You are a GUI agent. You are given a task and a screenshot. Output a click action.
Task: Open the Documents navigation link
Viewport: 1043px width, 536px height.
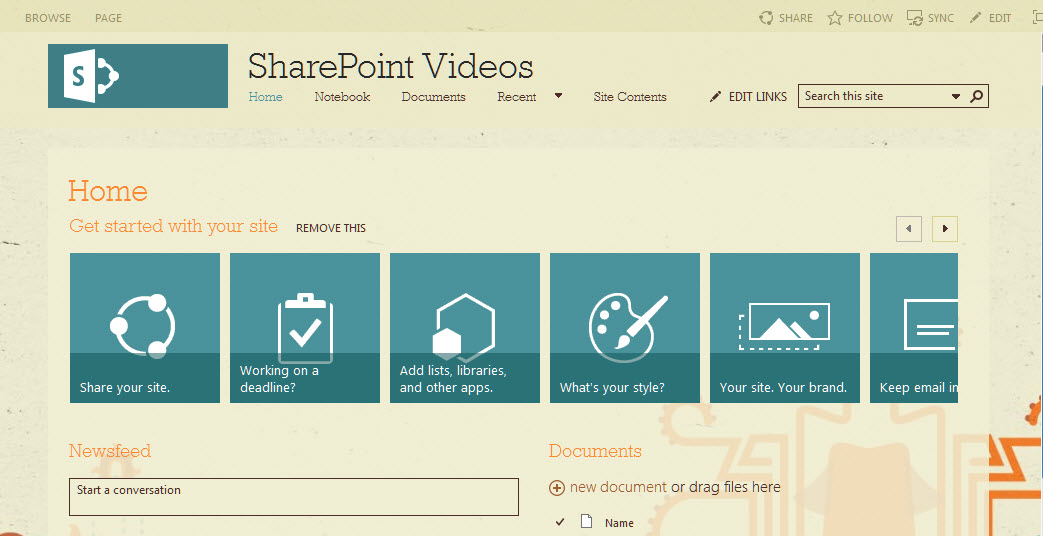point(433,96)
